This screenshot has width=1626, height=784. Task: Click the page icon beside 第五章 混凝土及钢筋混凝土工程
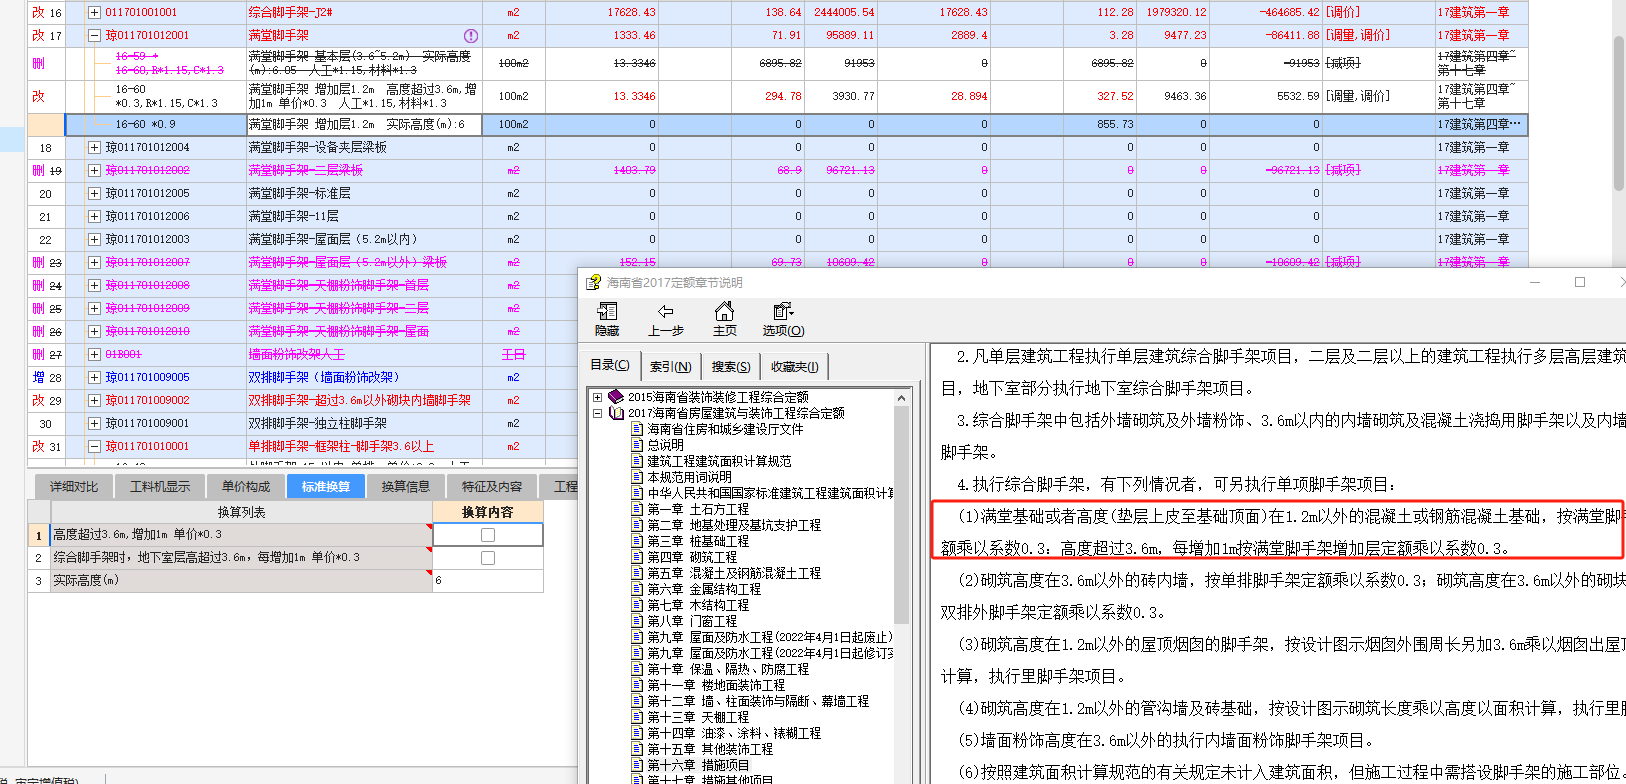[x=637, y=573]
